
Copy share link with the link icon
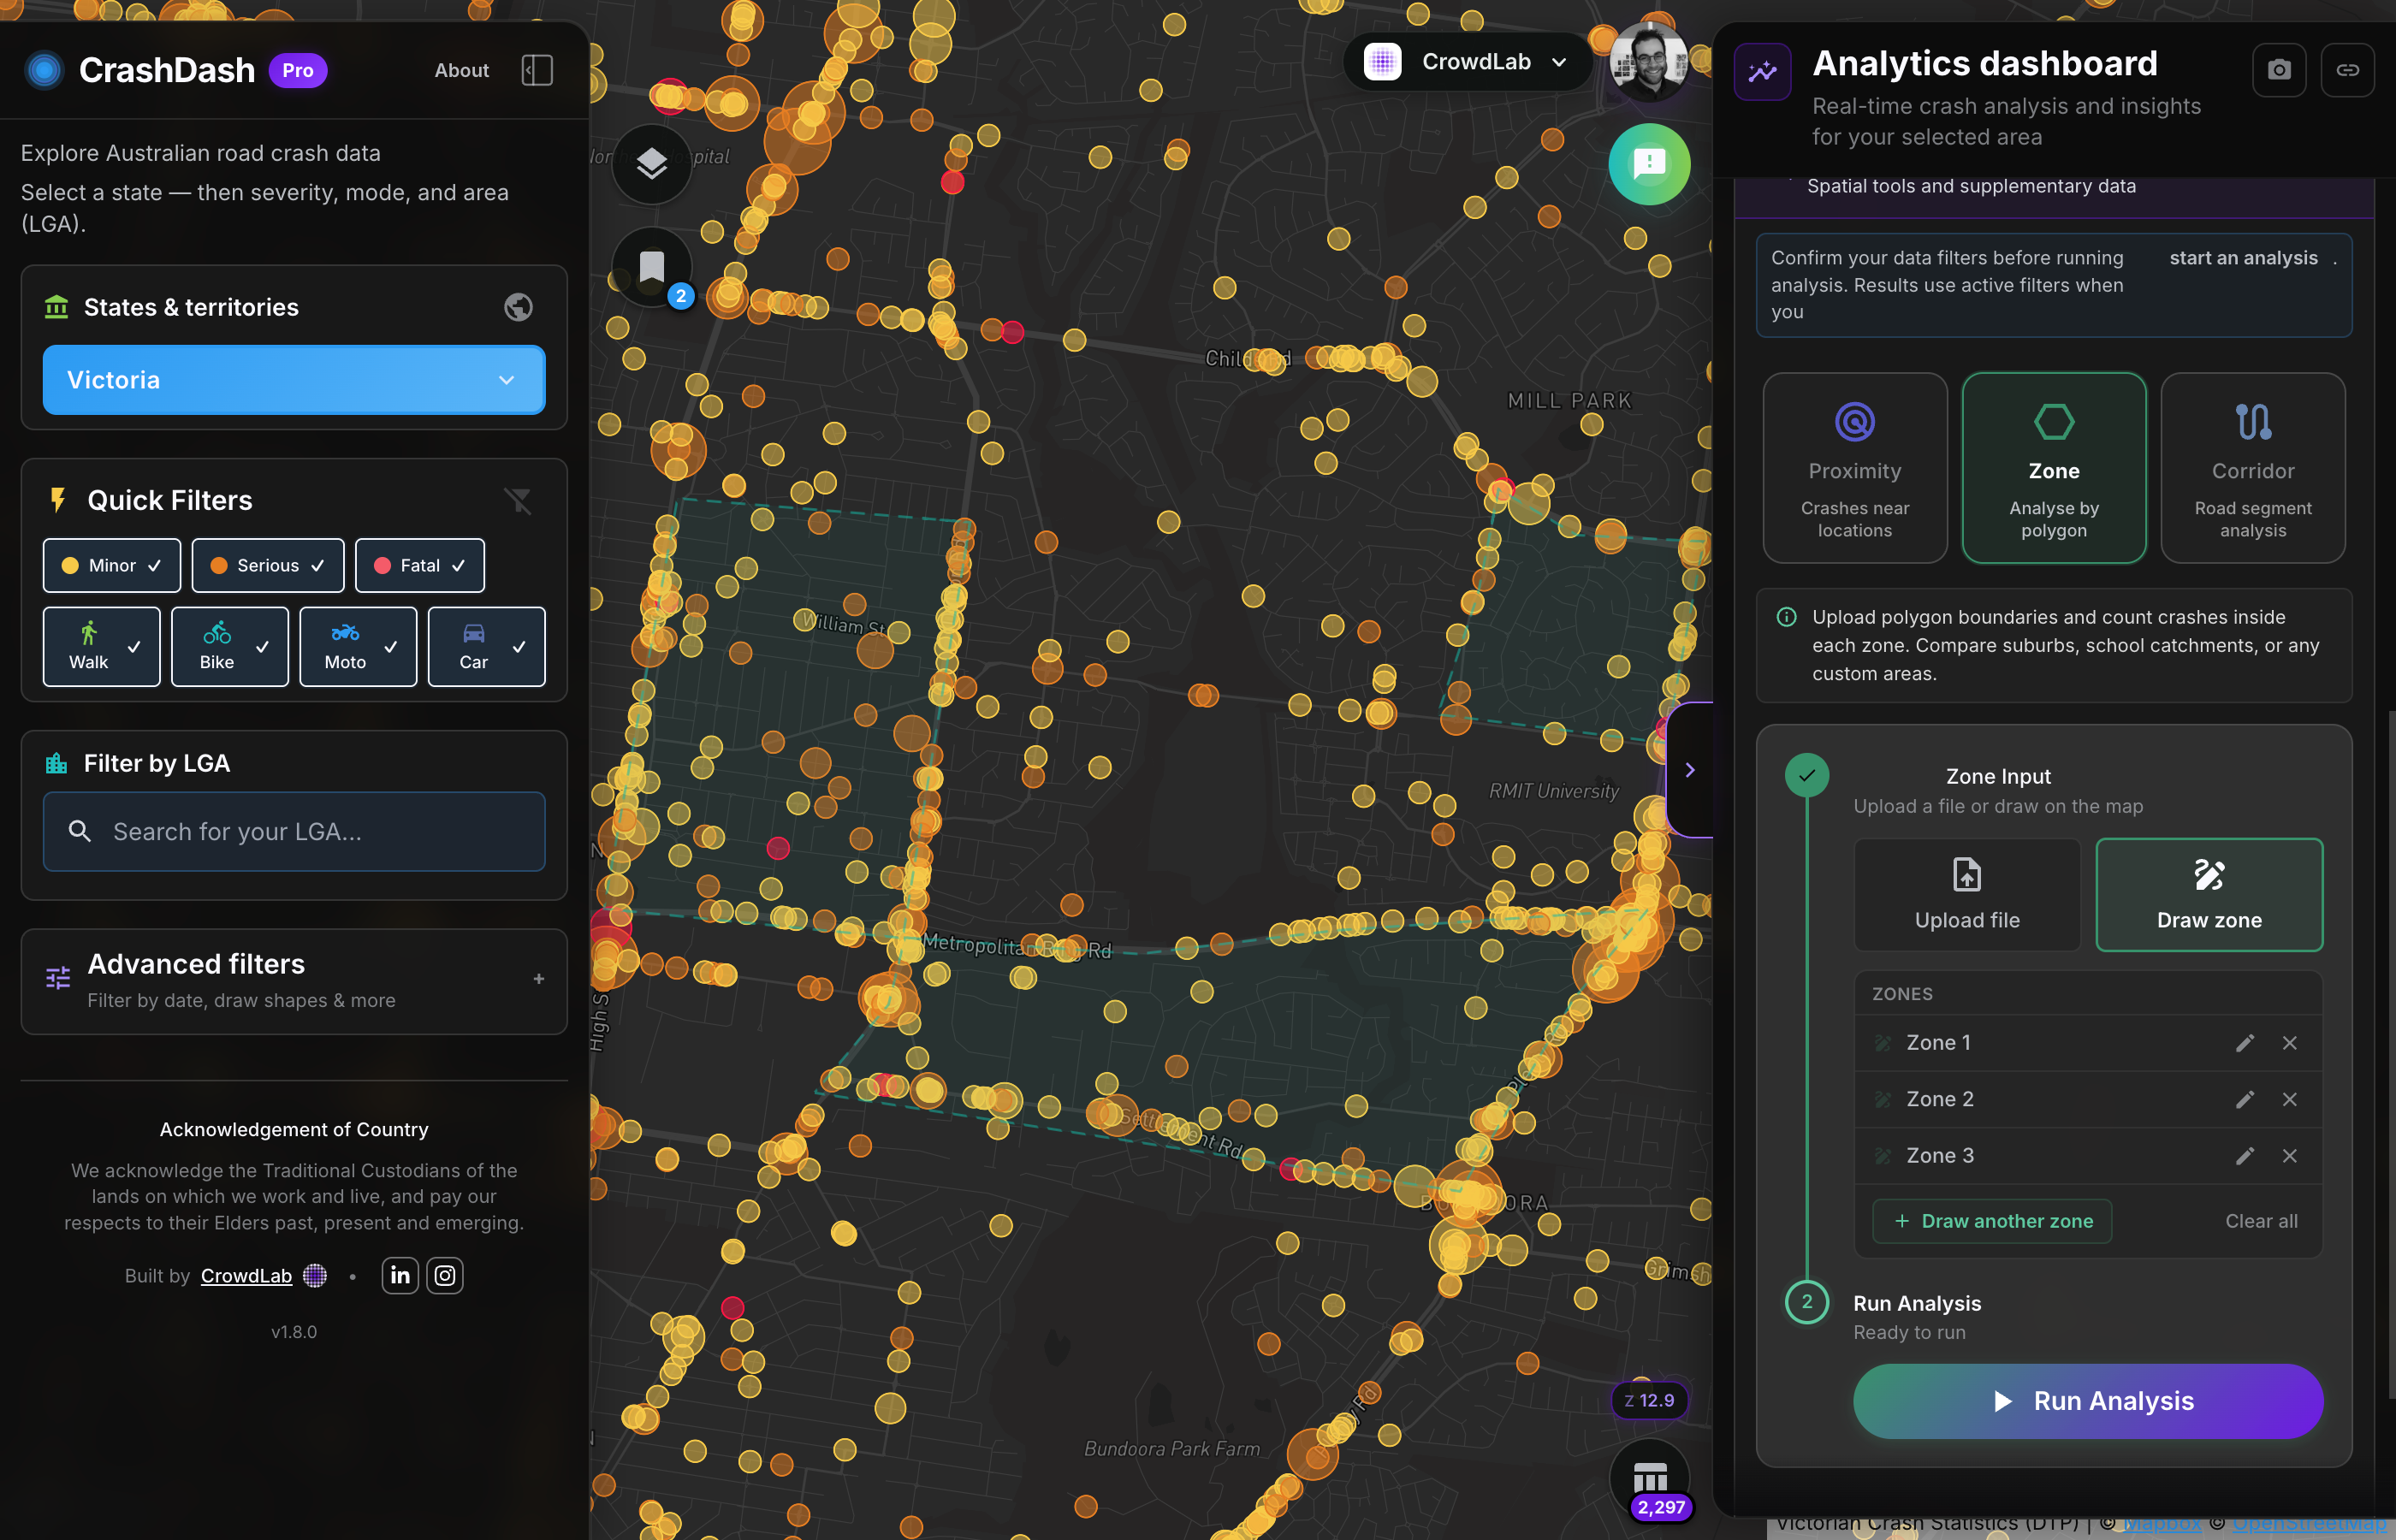click(2347, 70)
